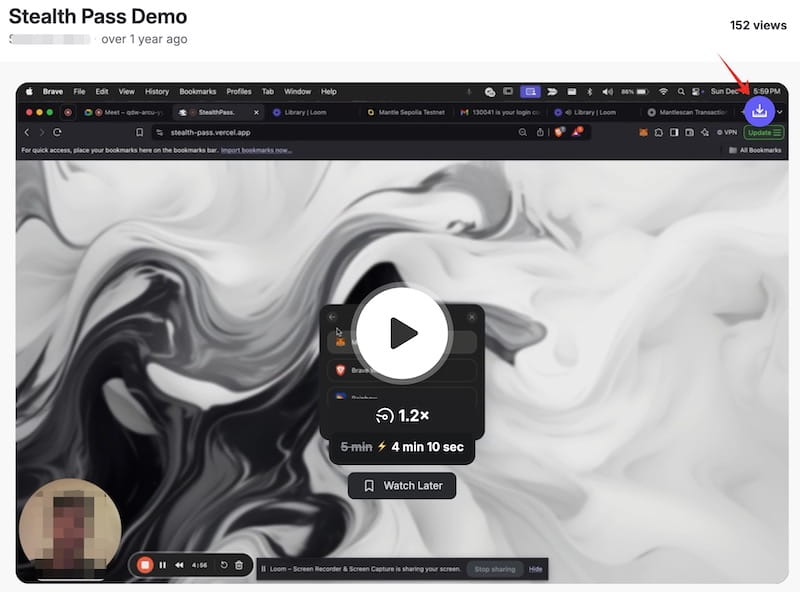Switch to the Mantlescan Transaction tab
The height and width of the screenshot is (592, 800).
click(x=688, y=112)
